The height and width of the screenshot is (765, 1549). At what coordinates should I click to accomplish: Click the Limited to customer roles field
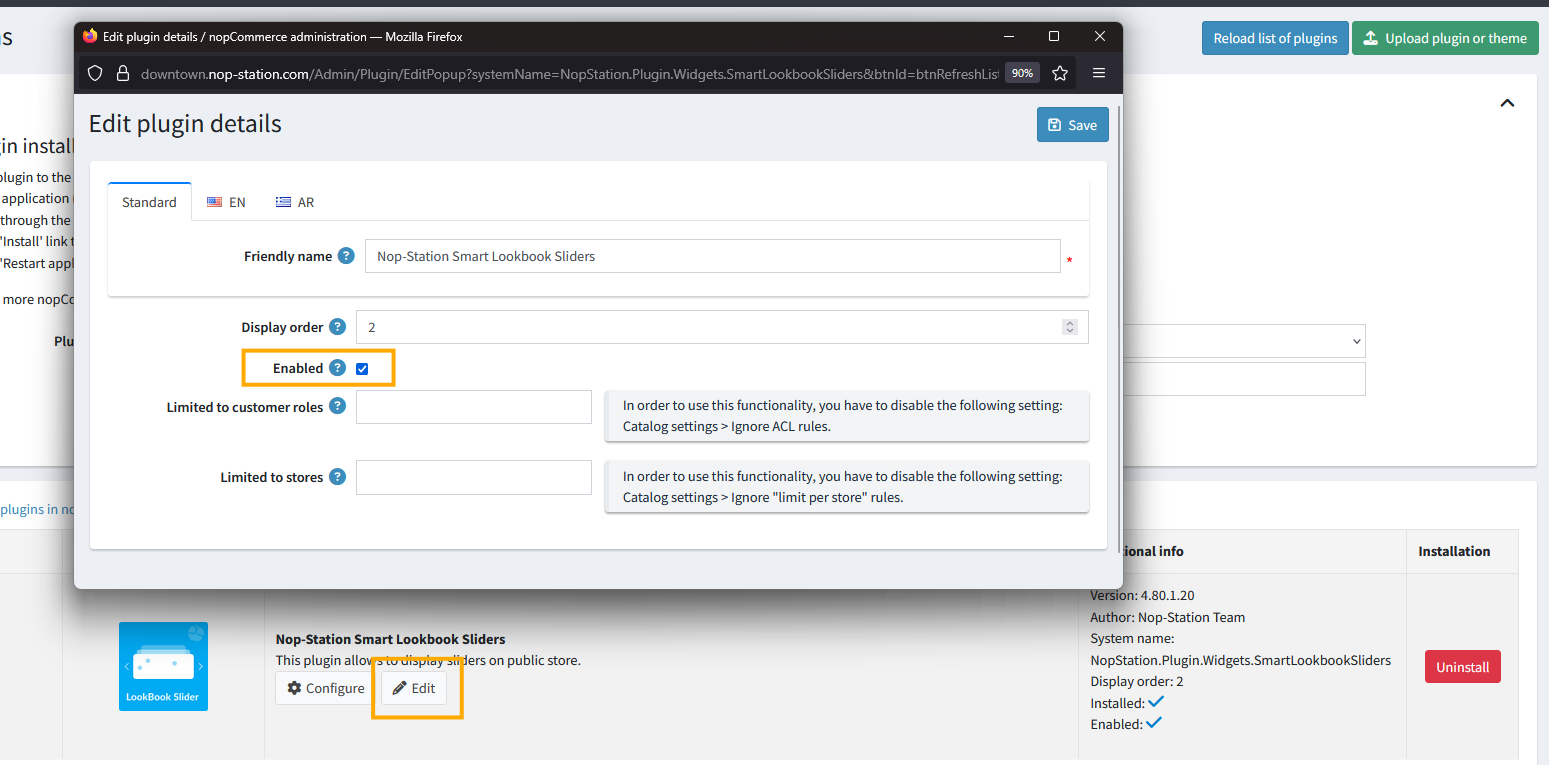click(x=474, y=407)
